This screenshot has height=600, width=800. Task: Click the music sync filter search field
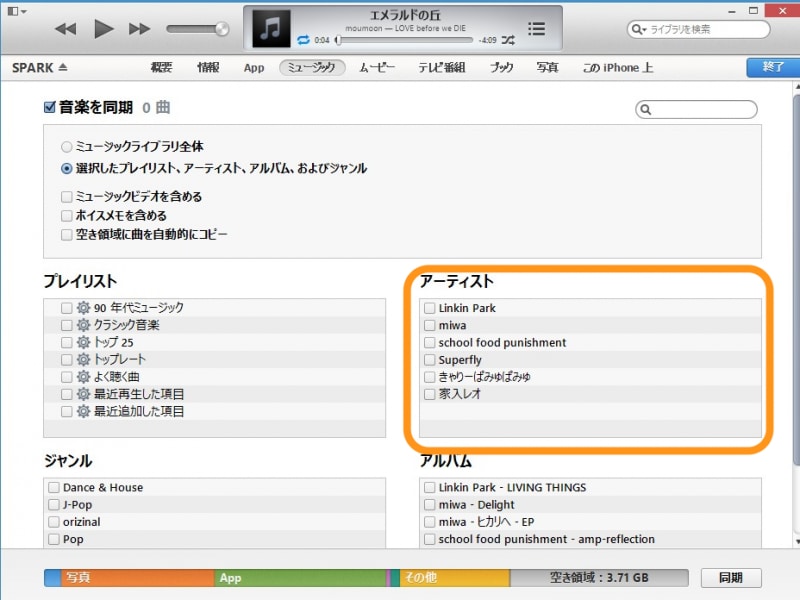696,110
